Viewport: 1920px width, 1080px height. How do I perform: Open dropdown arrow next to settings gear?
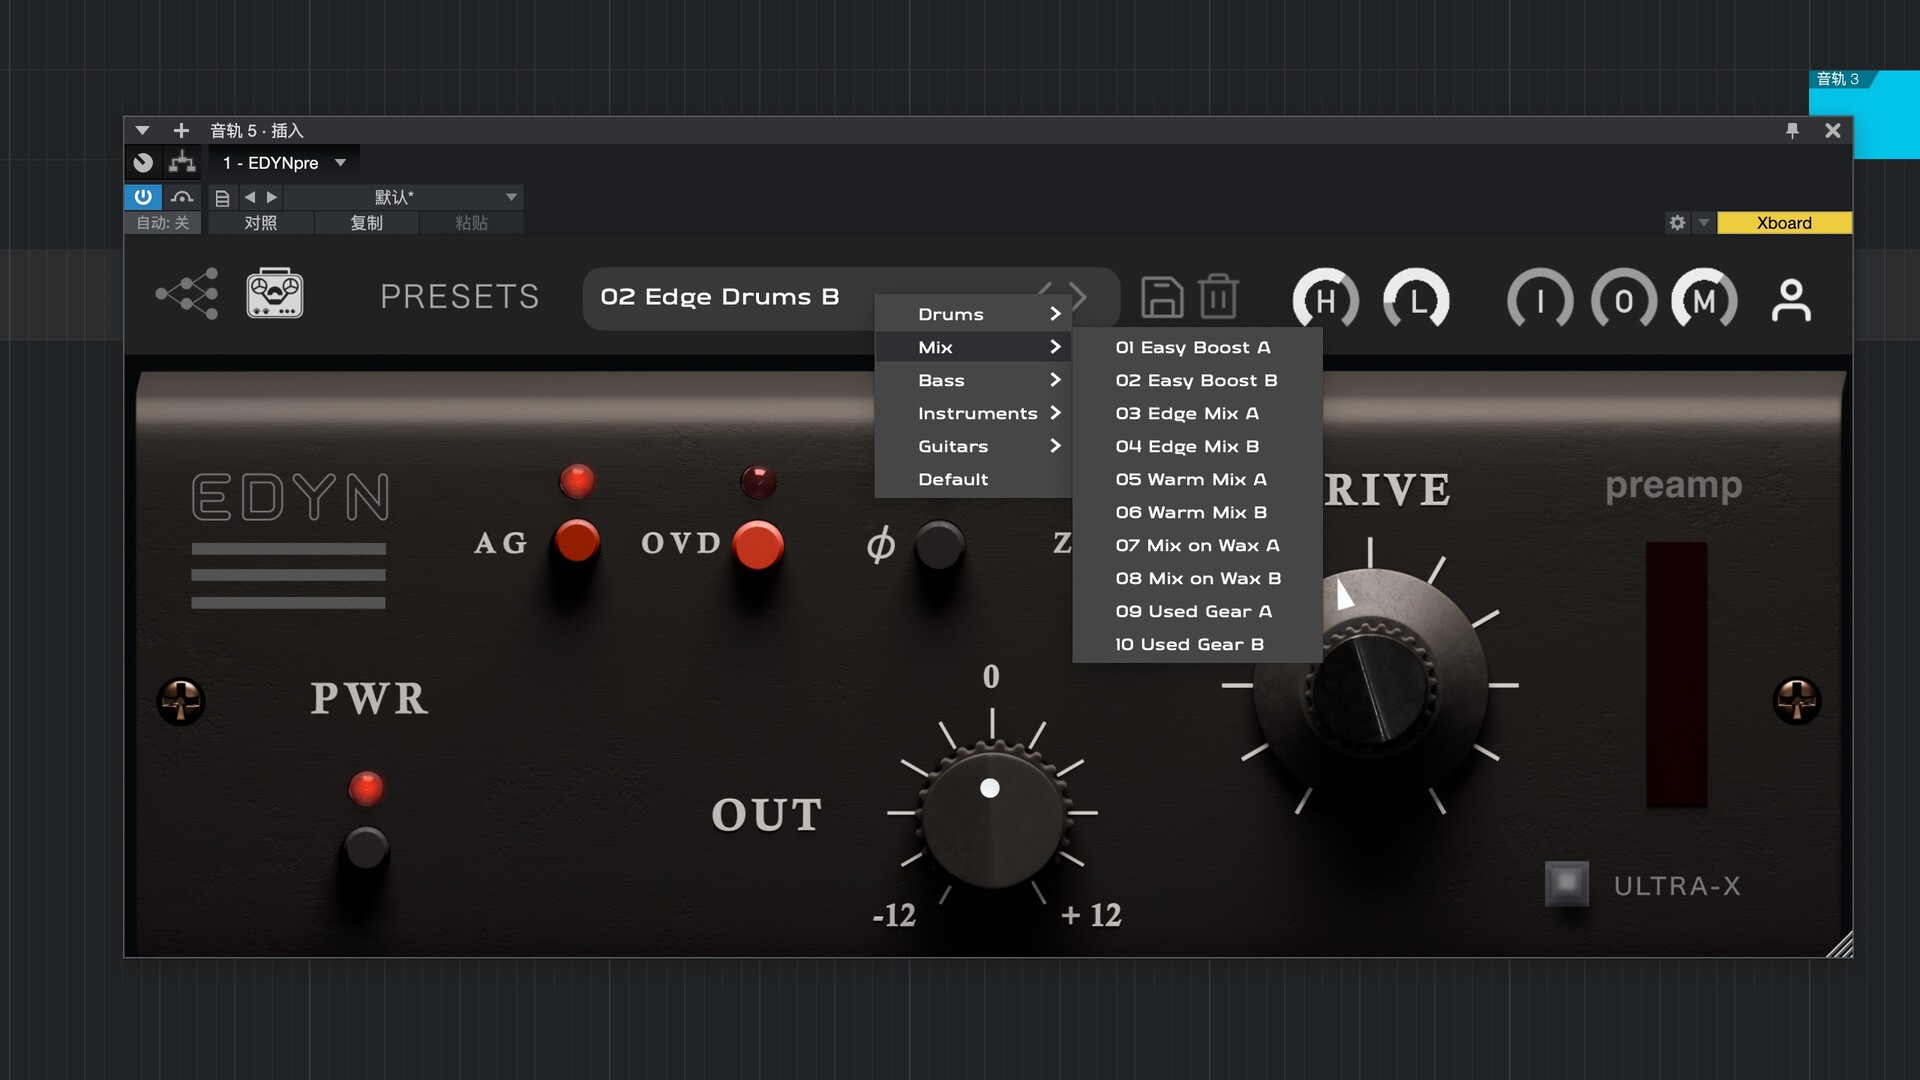(1703, 223)
